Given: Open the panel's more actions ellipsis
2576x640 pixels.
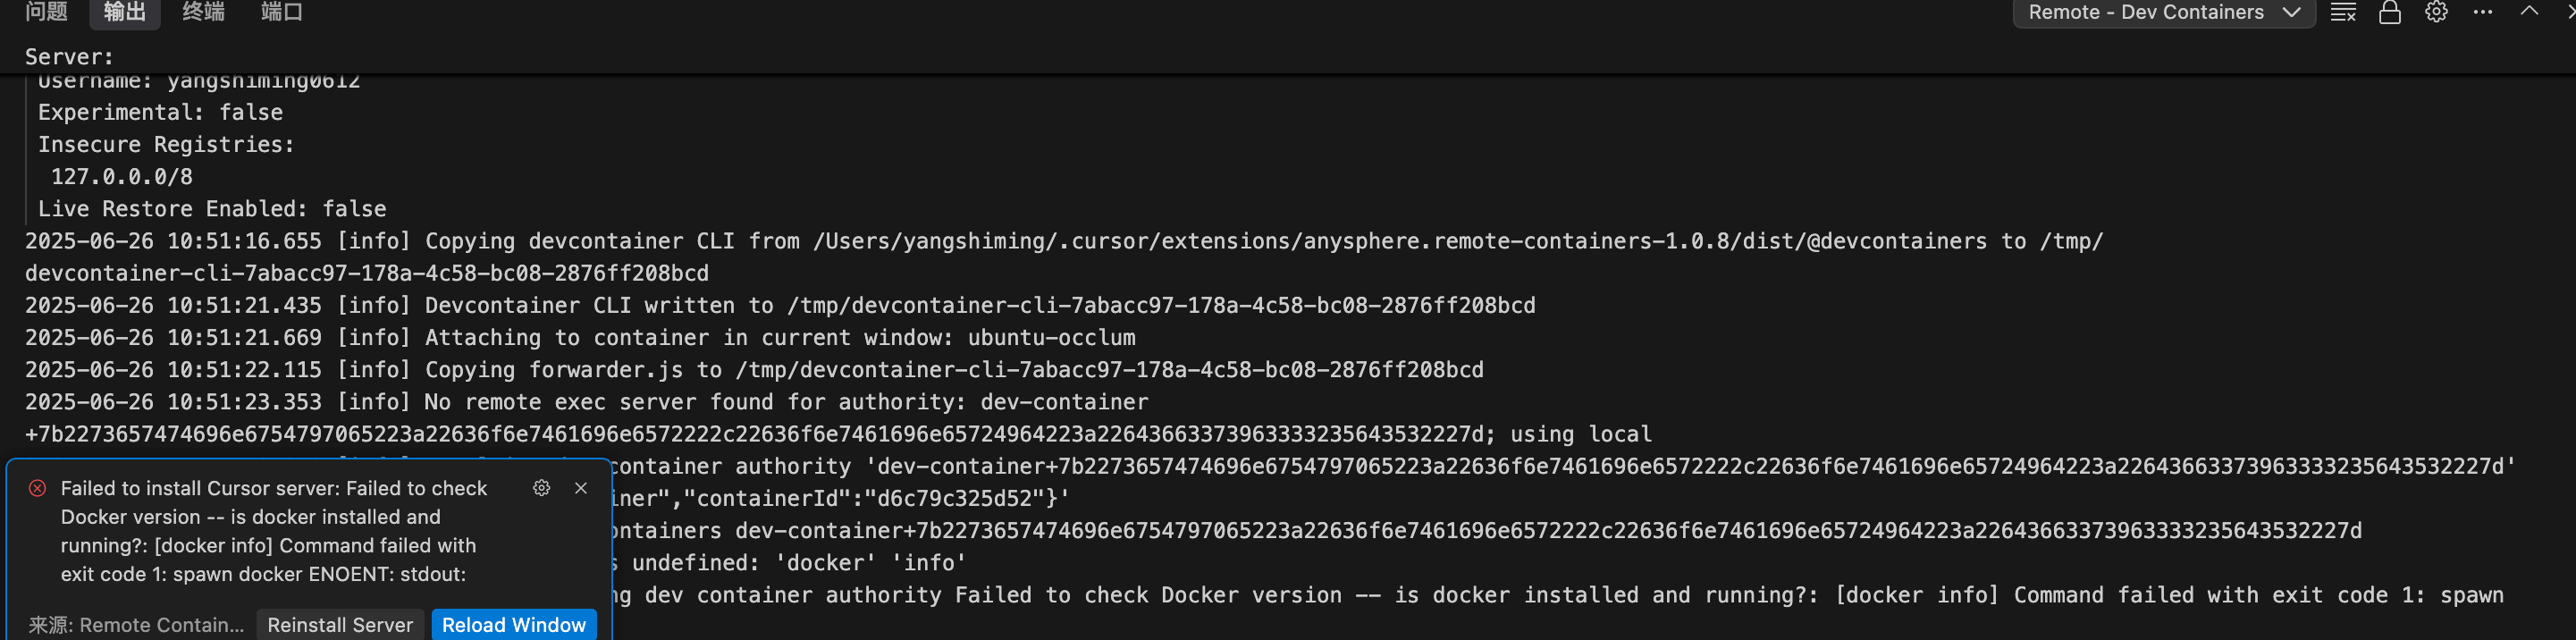Looking at the screenshot, I should tap(2482, 13).
